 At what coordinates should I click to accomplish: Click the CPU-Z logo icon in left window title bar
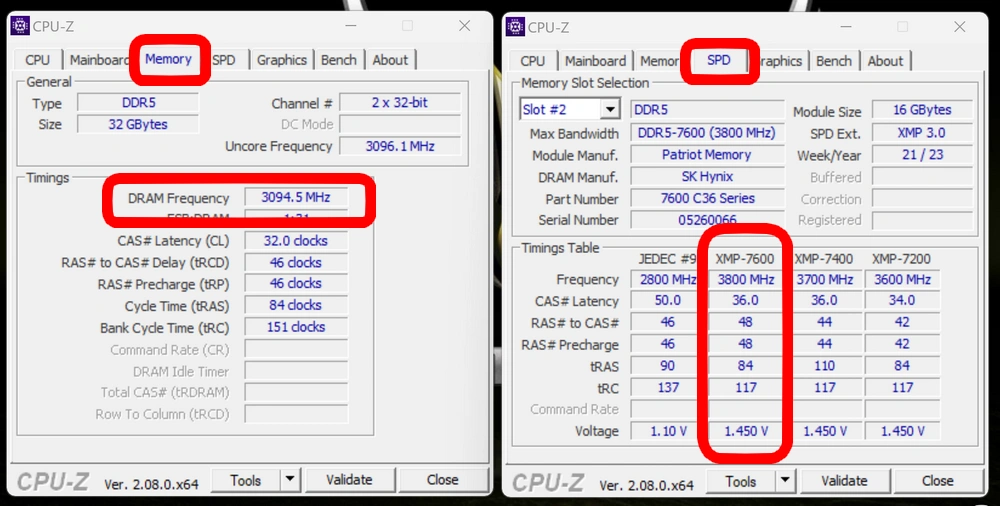pos(20,26)
